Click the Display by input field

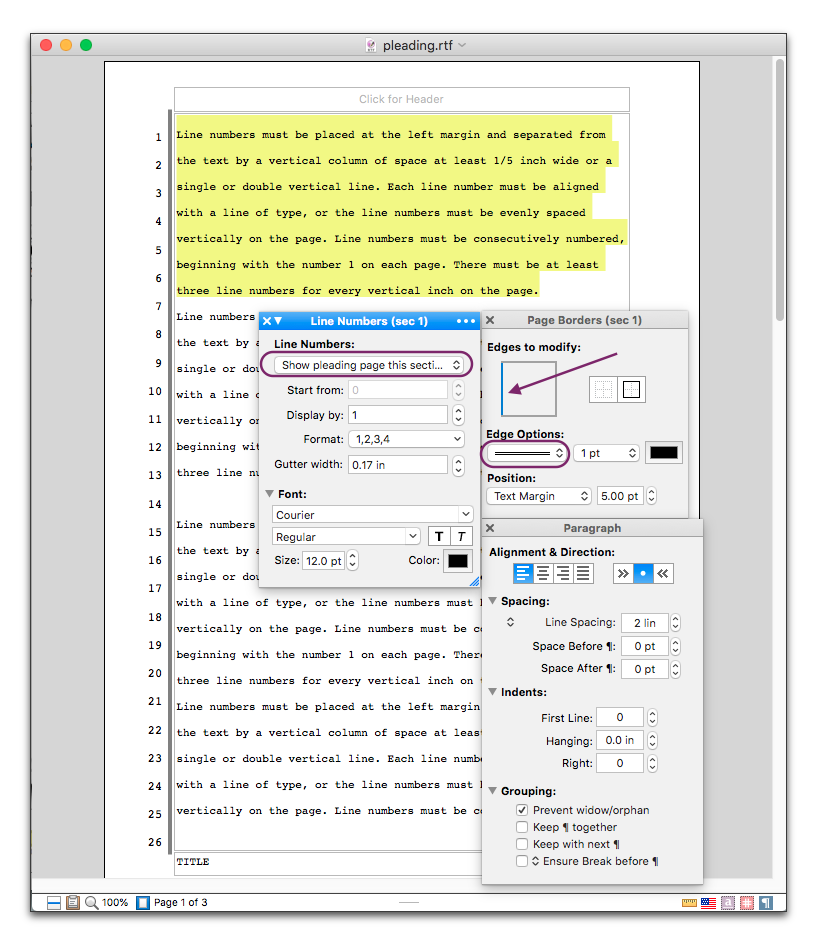[x=398, y=415]
